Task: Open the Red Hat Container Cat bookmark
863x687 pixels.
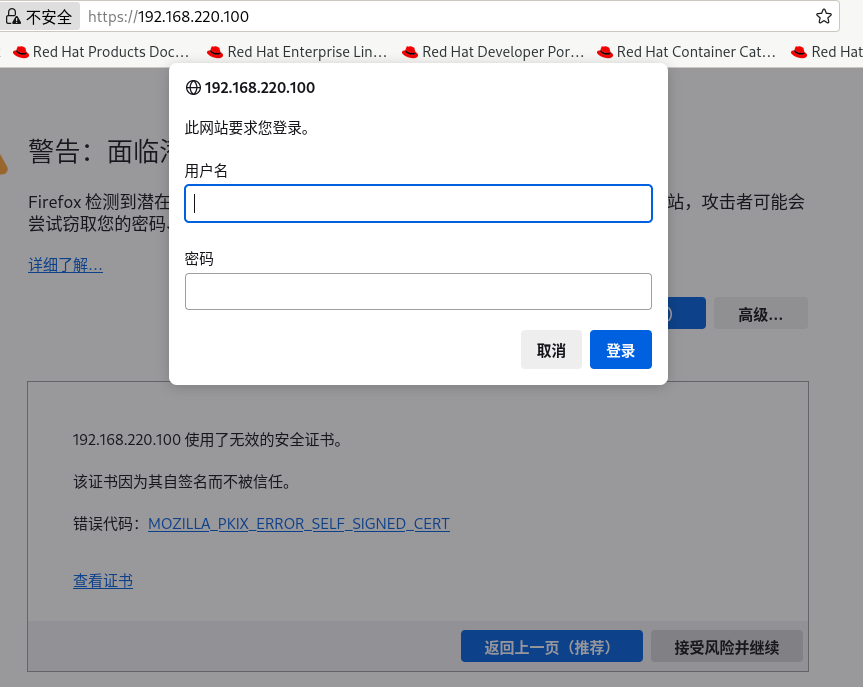Action: (686, 52)
